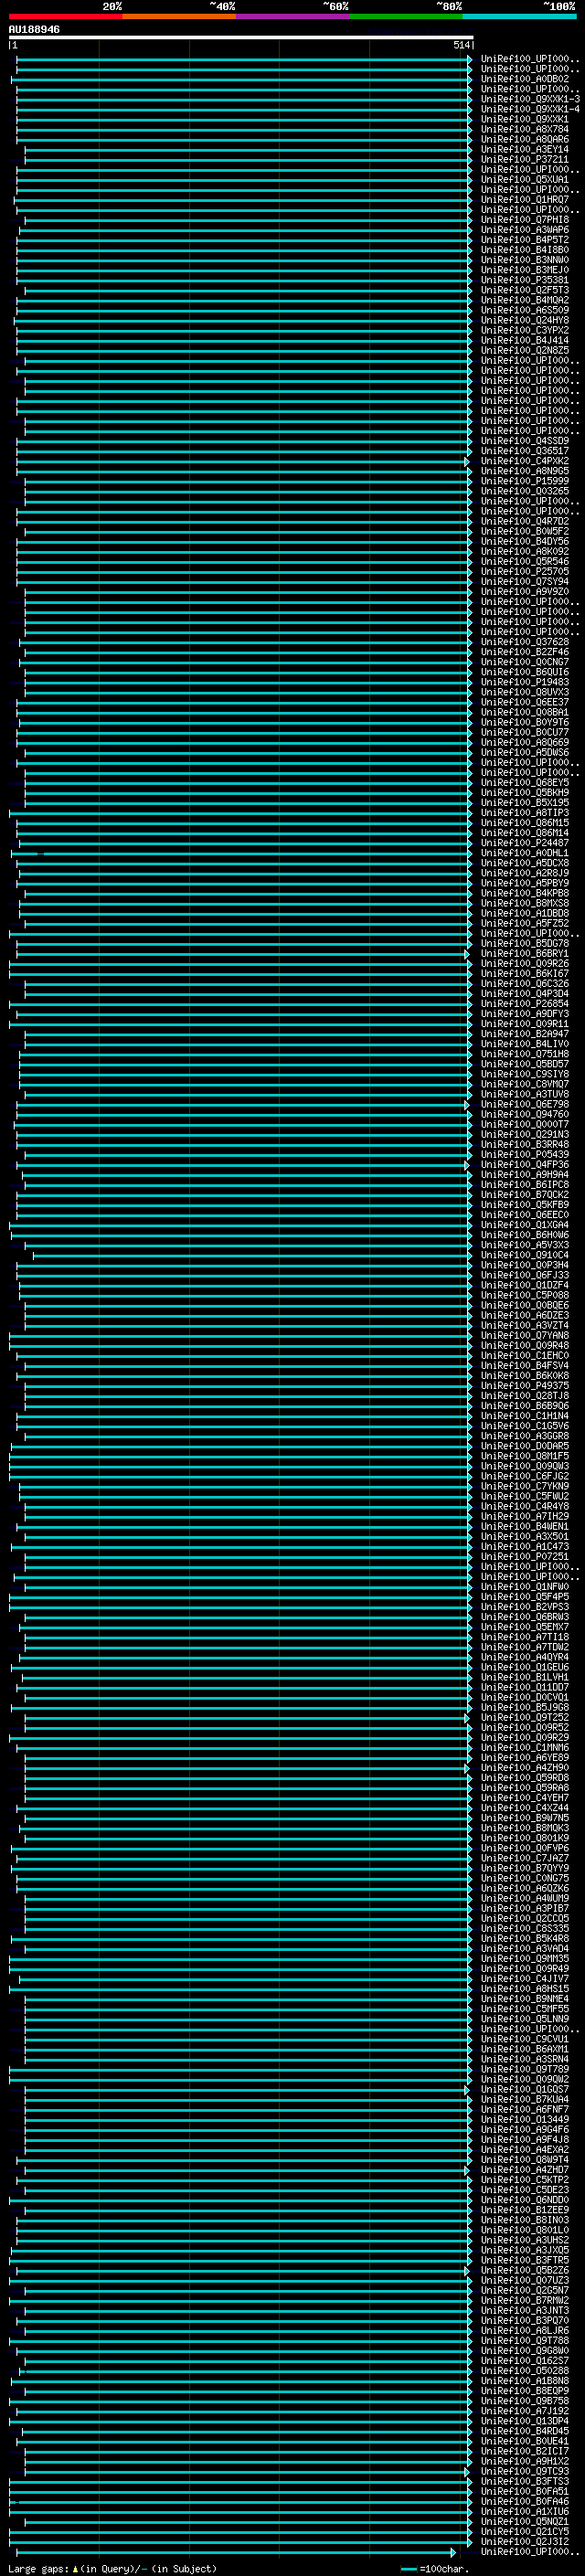This screenshot has width=585, height=2576.
Task: Pick the UniRef100_A6S509 subject label
Action: point(524,310)
